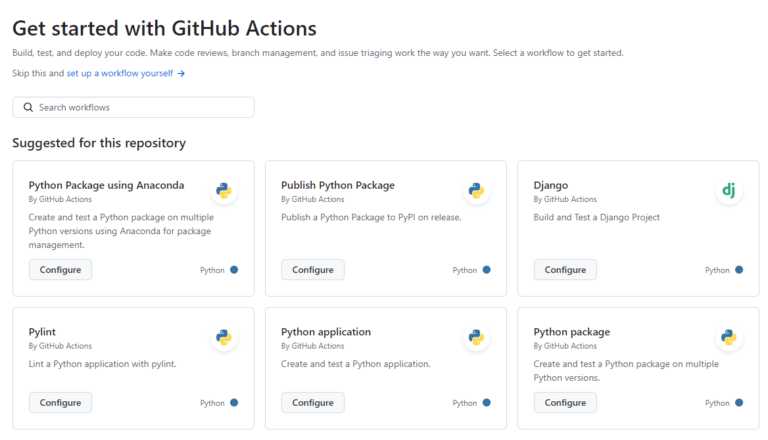Click the Python logo on Python package card
Image resolution: width=768 pixels, height=440 pixels.
(729, 337)
